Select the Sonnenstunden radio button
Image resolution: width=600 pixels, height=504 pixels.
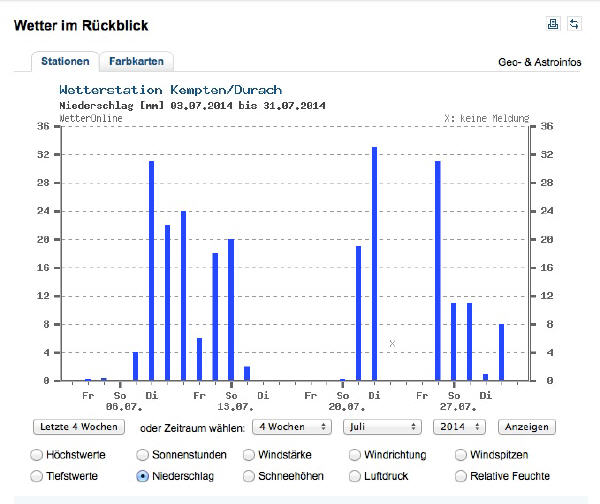pos(142,455)
